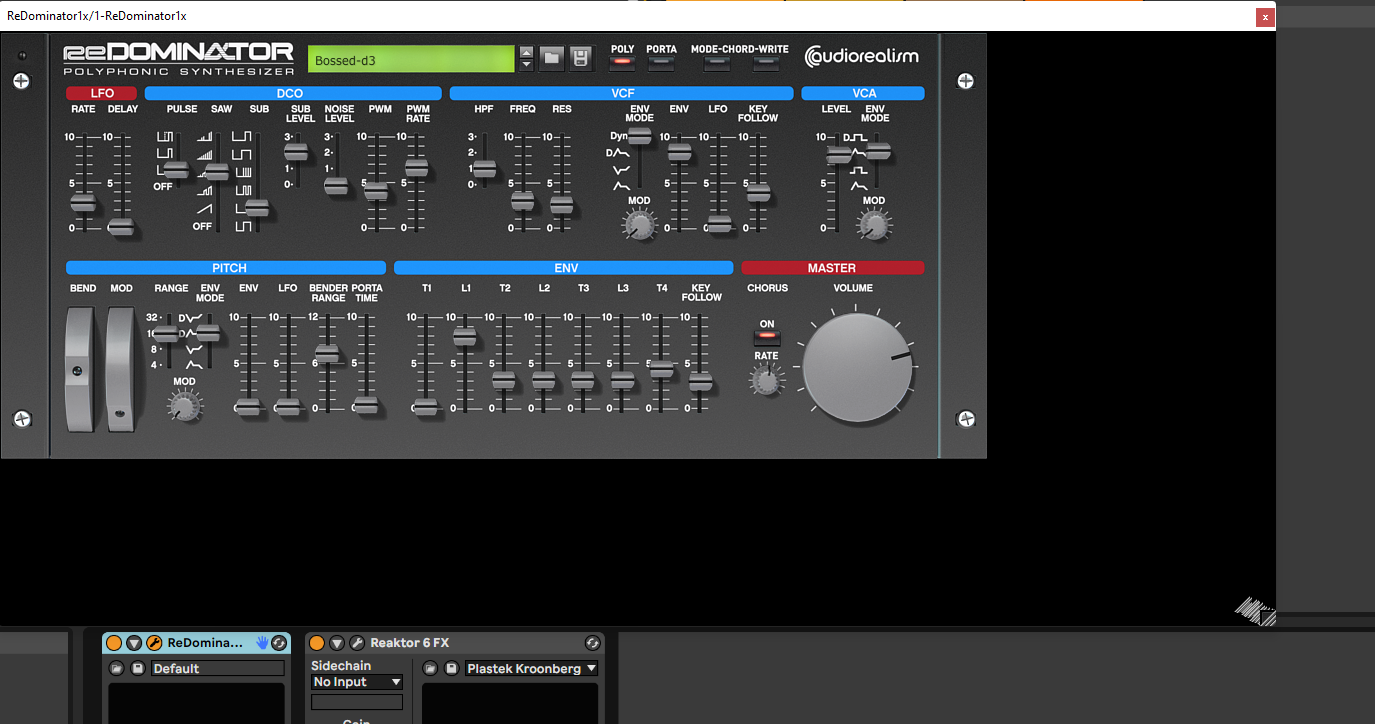The width and height of the screenshot is (1375, 724).
Task: Turn off the ReDominator device activator
Action: (x=114, y=643)
